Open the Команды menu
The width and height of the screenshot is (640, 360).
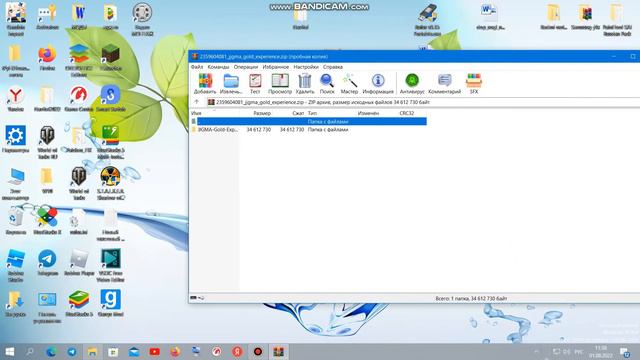[218, 67]
